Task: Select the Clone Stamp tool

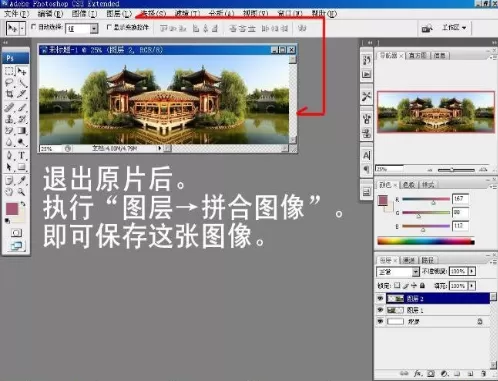Action: (9, 119)
